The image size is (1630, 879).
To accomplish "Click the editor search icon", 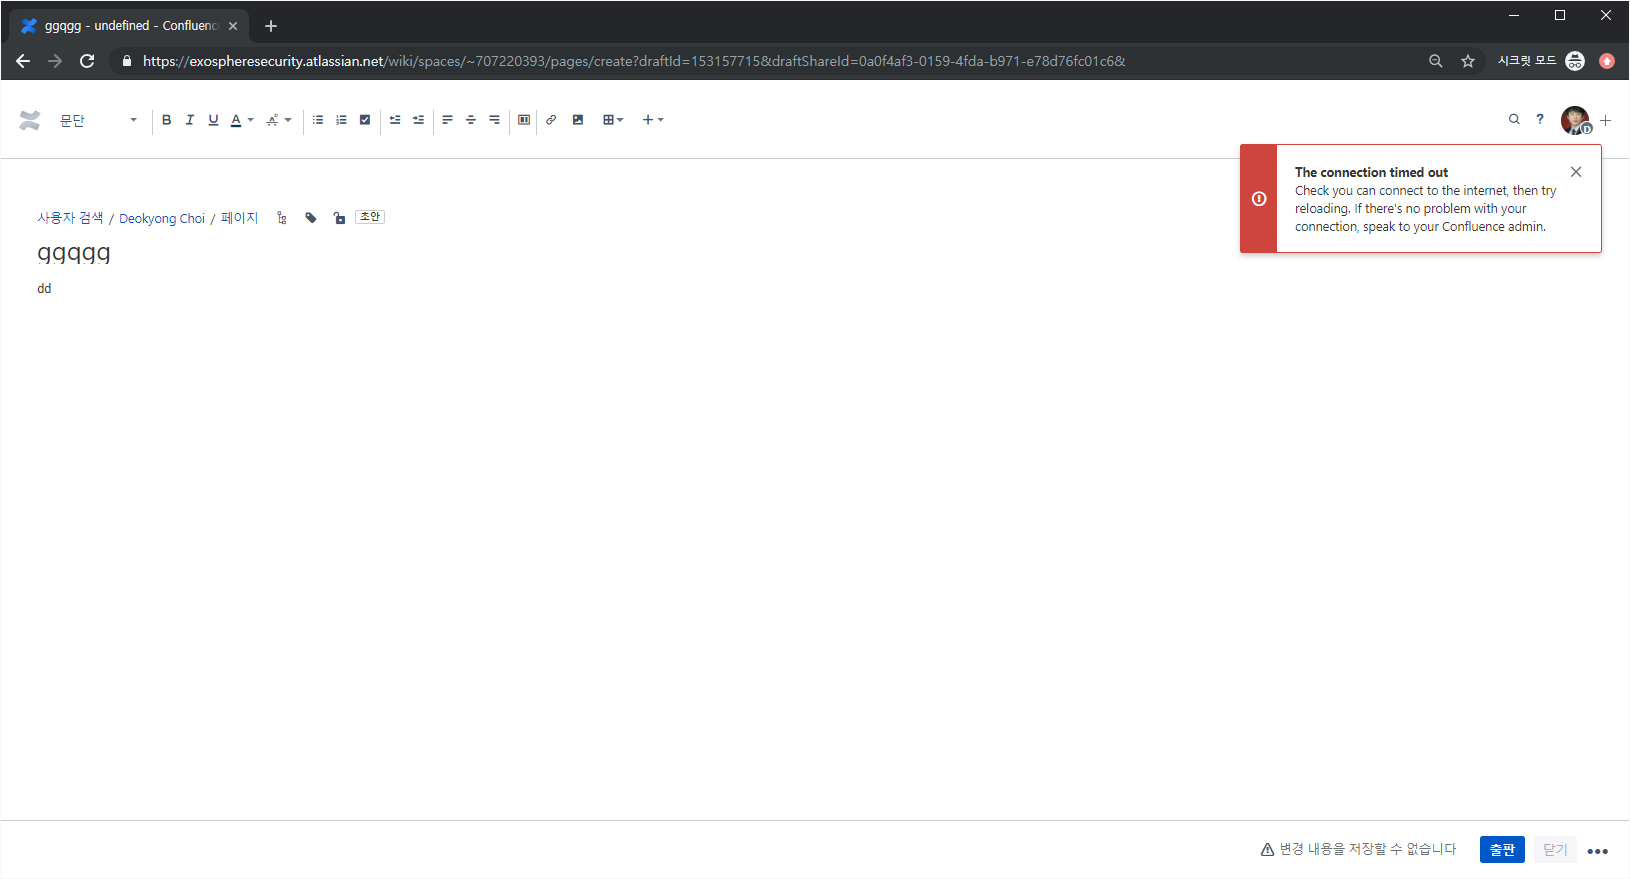I will (1514, 119).
